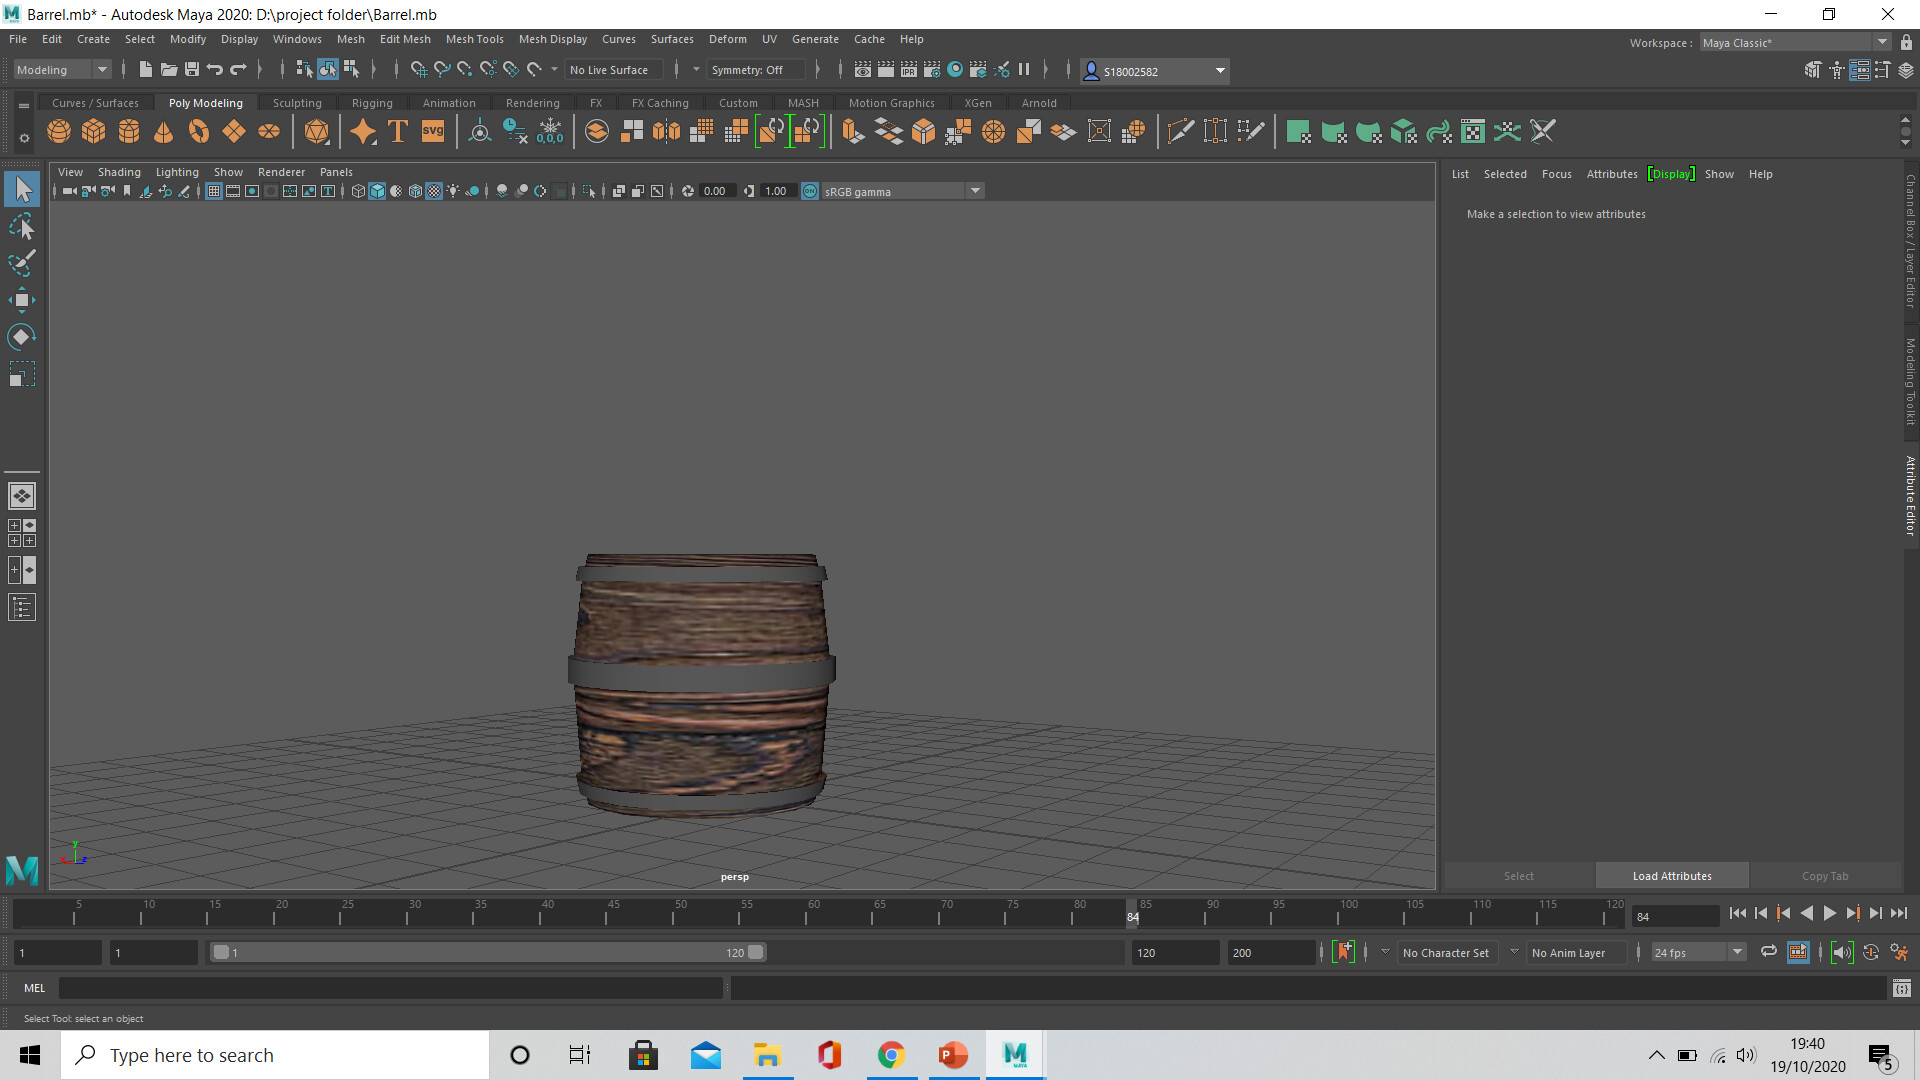The width and height of the screenshot is (1920, 1080).
Task: Select the Paint Selection tool in the toolbox
Action: pos(22,263)
